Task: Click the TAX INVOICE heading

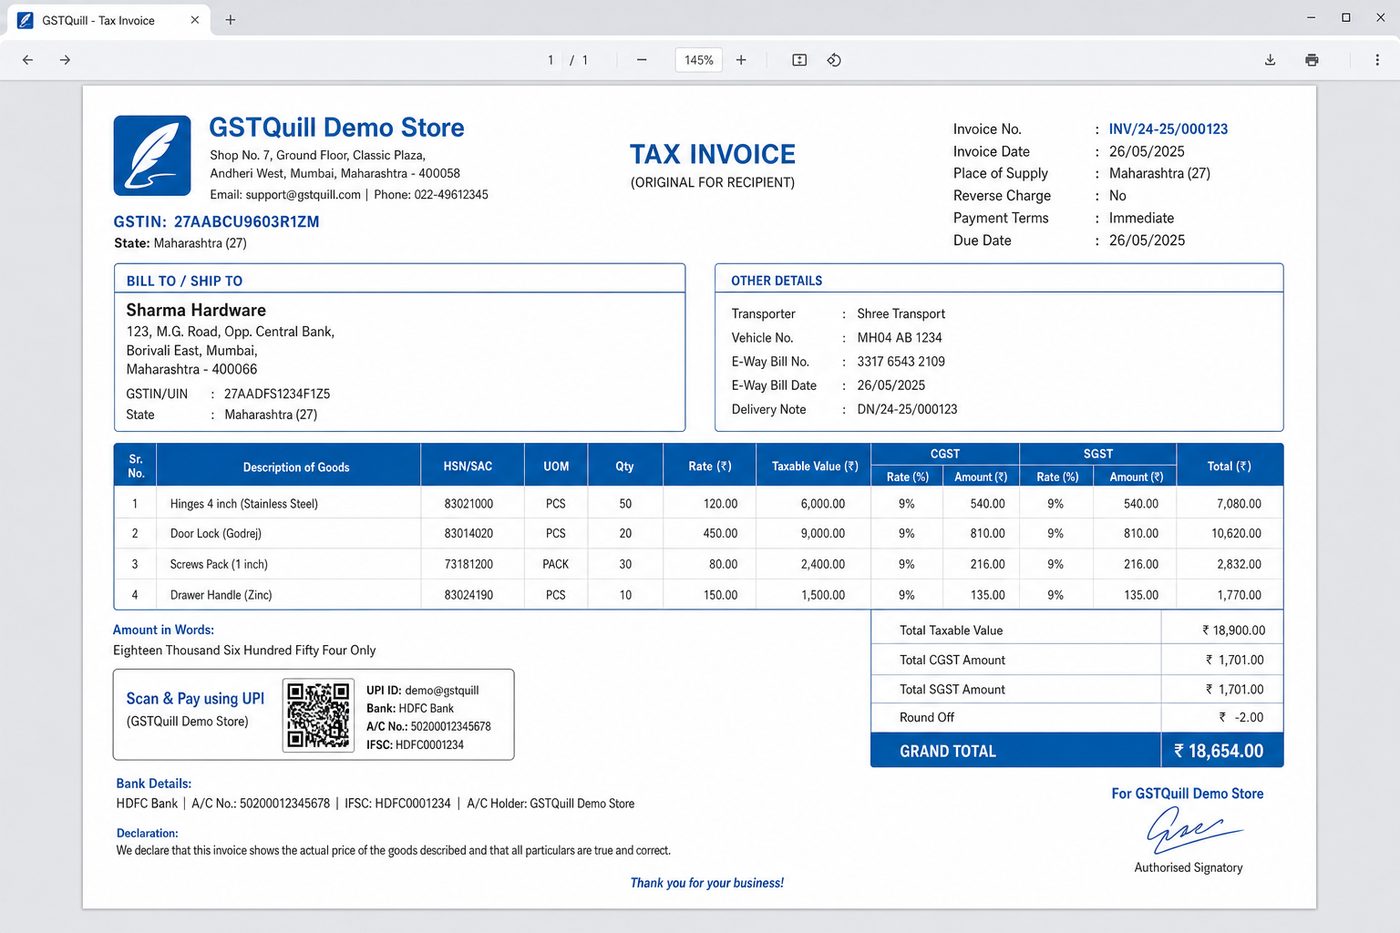Action: [712, 154]
